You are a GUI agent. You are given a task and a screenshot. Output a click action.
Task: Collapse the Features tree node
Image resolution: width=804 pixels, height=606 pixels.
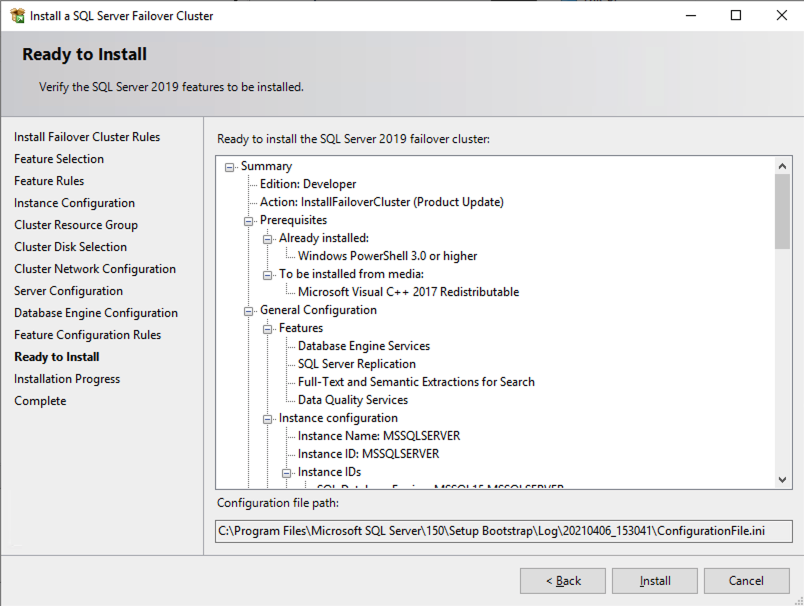tap(268, 328)
